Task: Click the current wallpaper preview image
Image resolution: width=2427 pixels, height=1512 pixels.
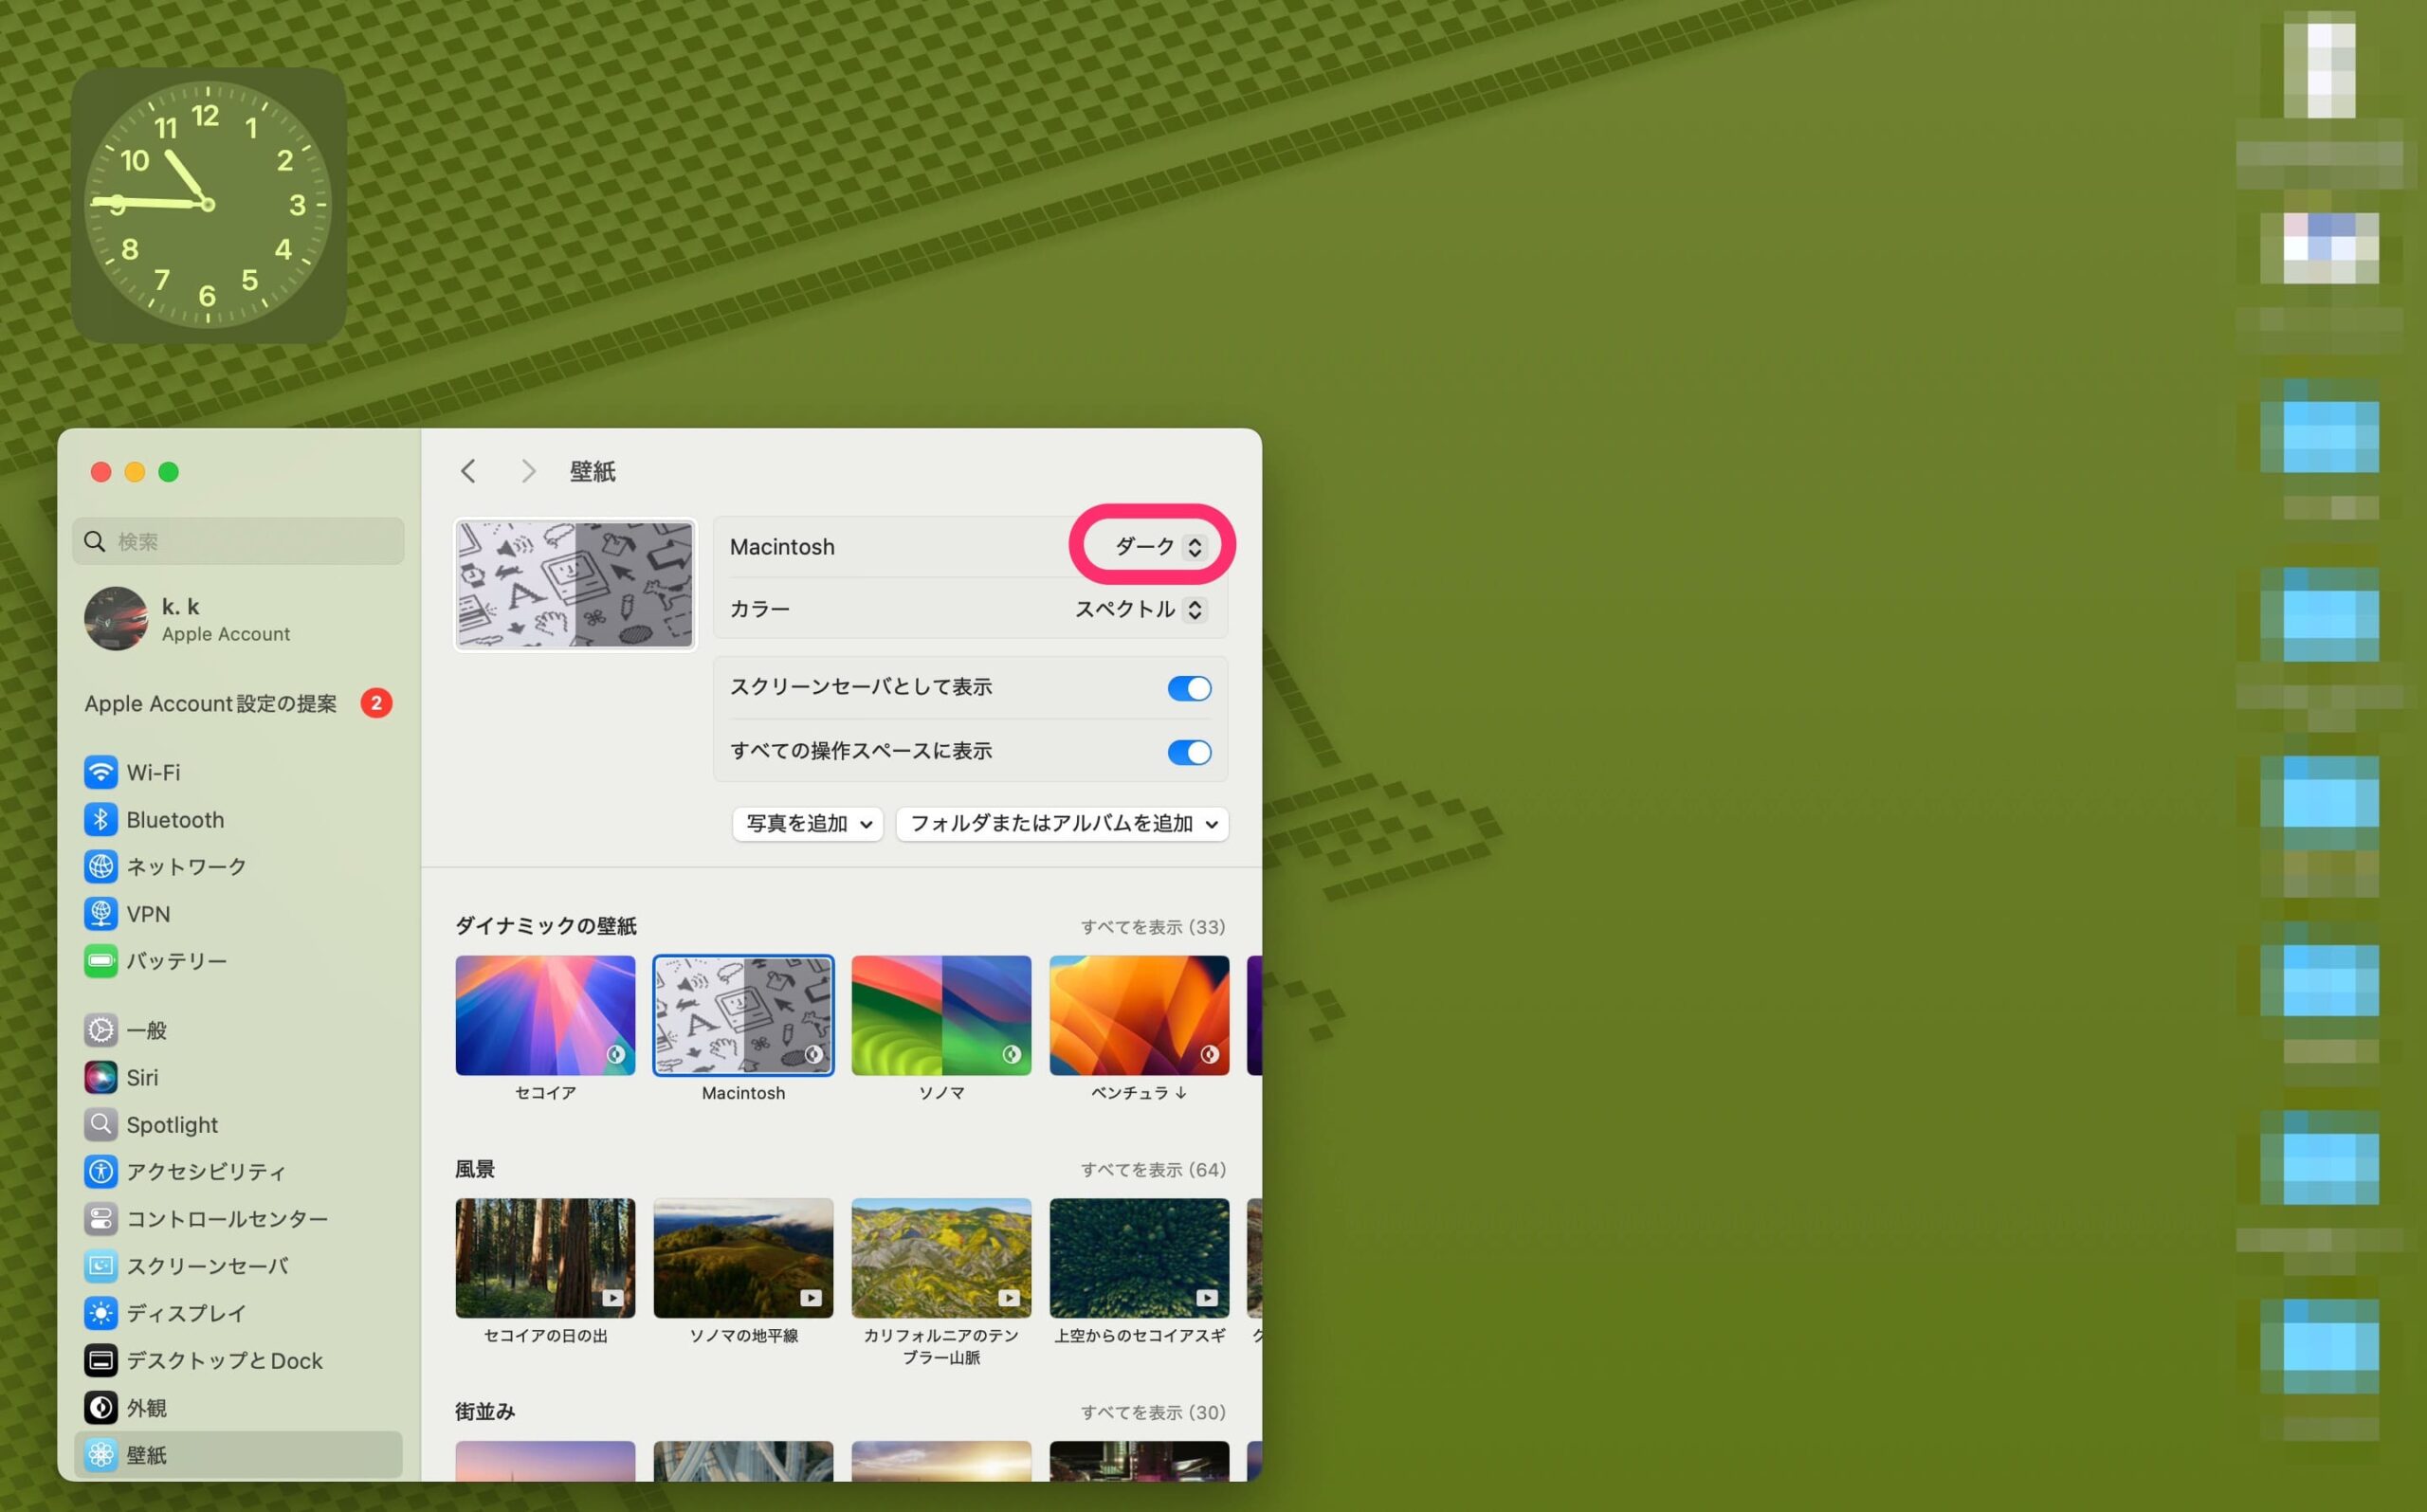Action: click(575, 585)
